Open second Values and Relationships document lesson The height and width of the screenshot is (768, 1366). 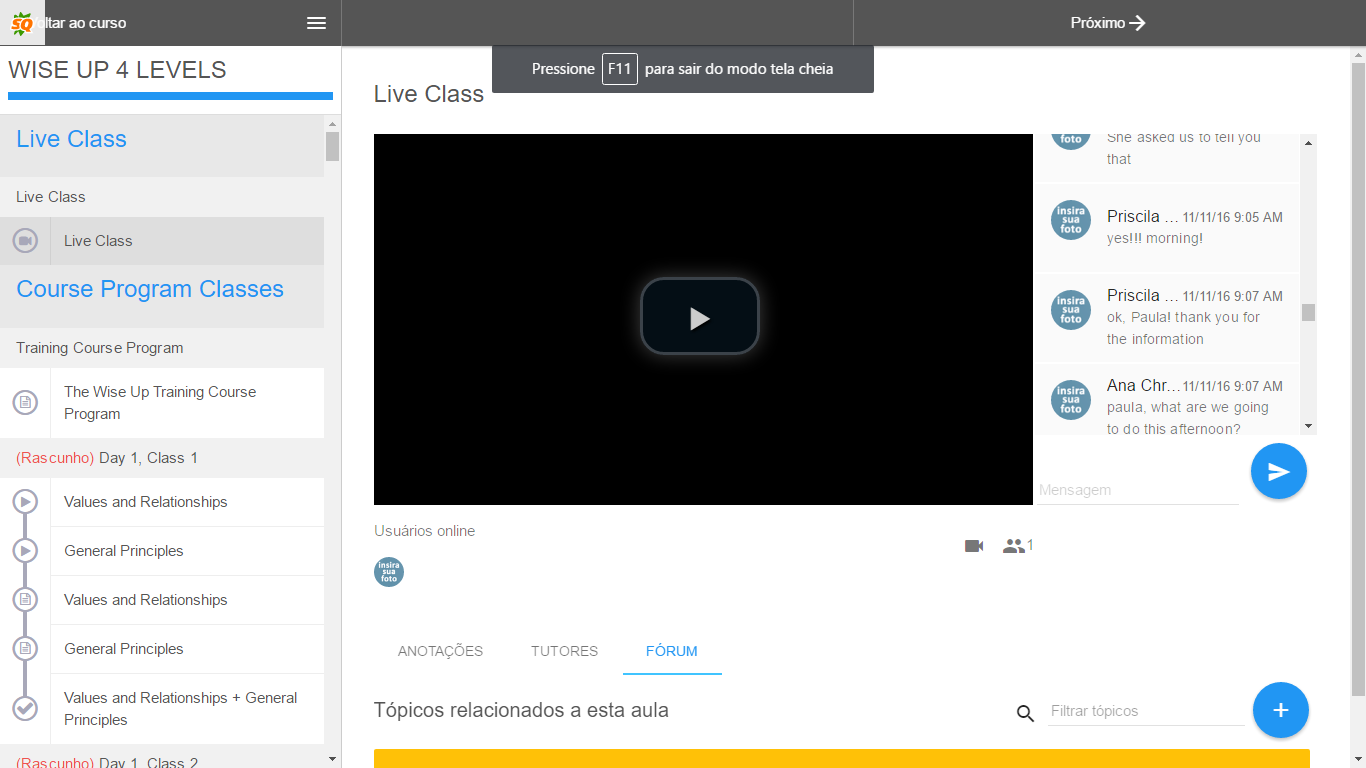pyautogui.click(x=187, y=600)
